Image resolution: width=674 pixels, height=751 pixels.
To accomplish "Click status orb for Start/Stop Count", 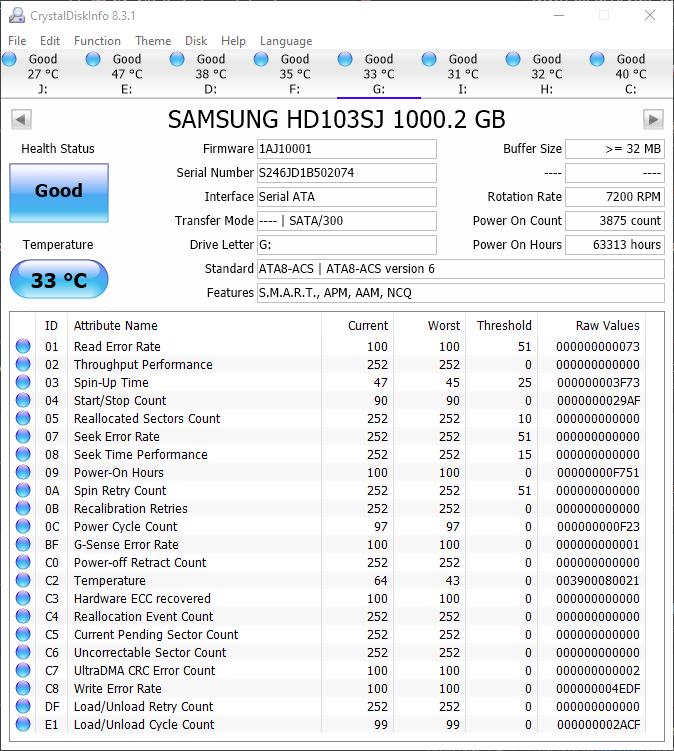I will [x=23, y=400].
